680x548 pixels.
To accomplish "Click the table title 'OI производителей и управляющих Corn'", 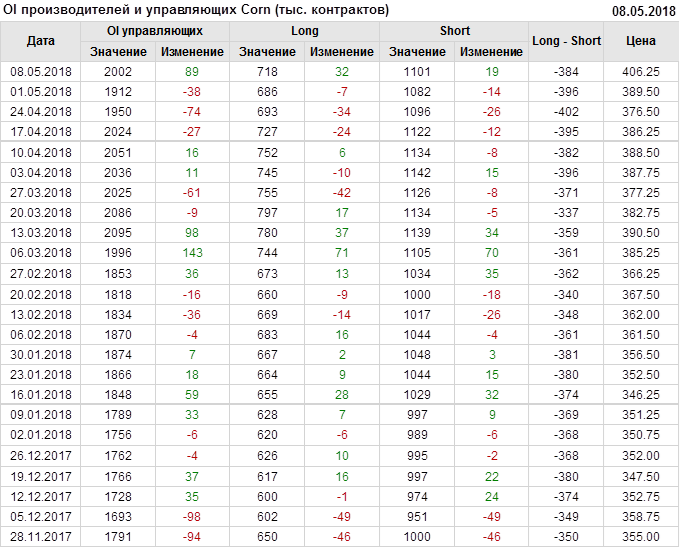I will point(197,10).
